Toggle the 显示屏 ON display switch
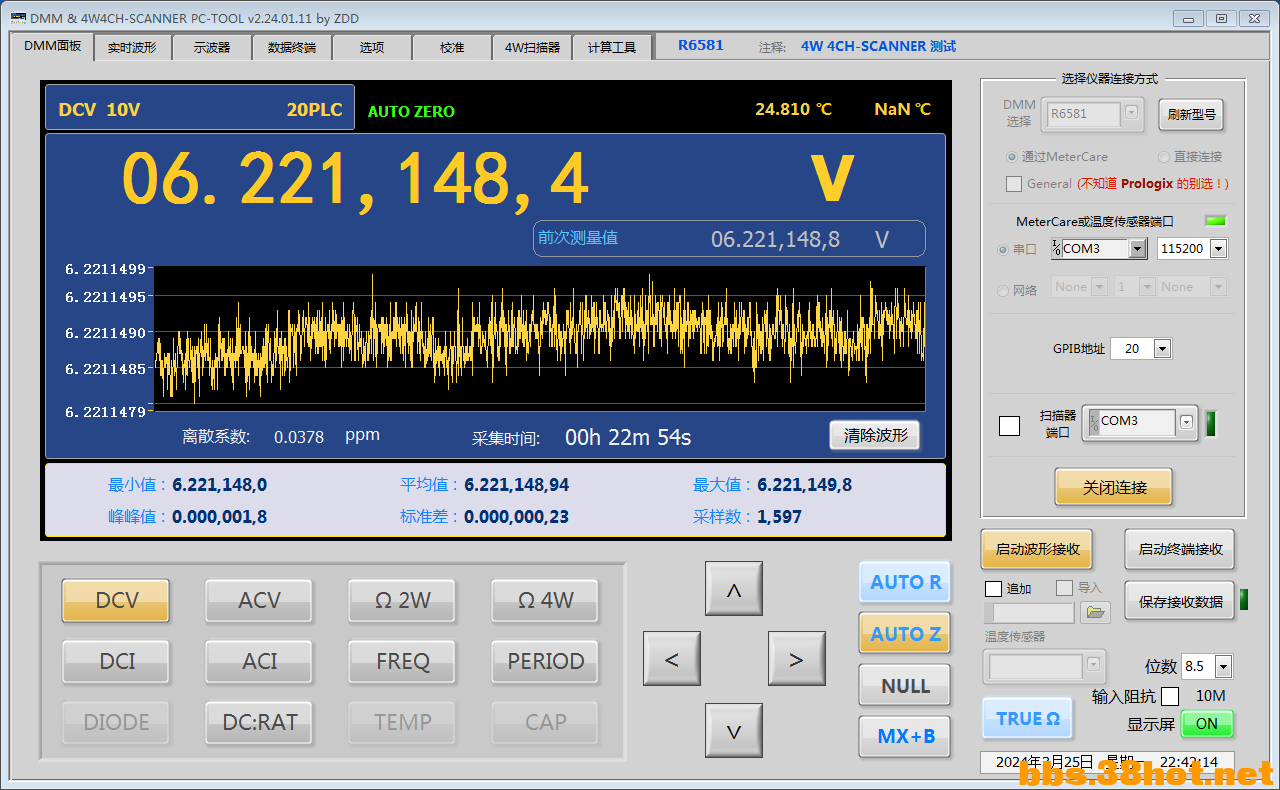The image size is (1280, 790). click(1207, 724)
